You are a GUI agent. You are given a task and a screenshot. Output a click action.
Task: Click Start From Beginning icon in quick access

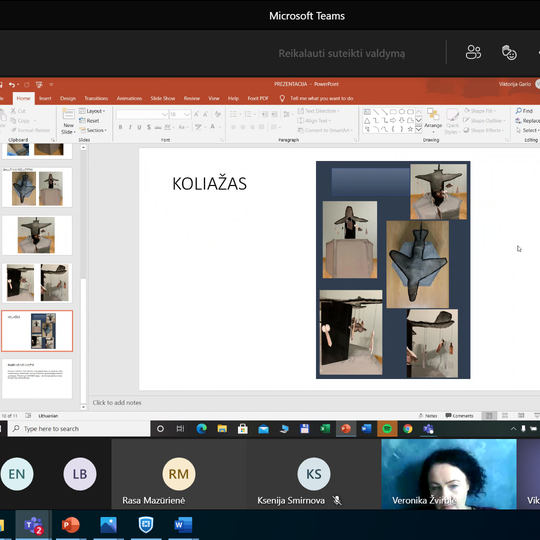pyautogui.click(x=39, y=84)
